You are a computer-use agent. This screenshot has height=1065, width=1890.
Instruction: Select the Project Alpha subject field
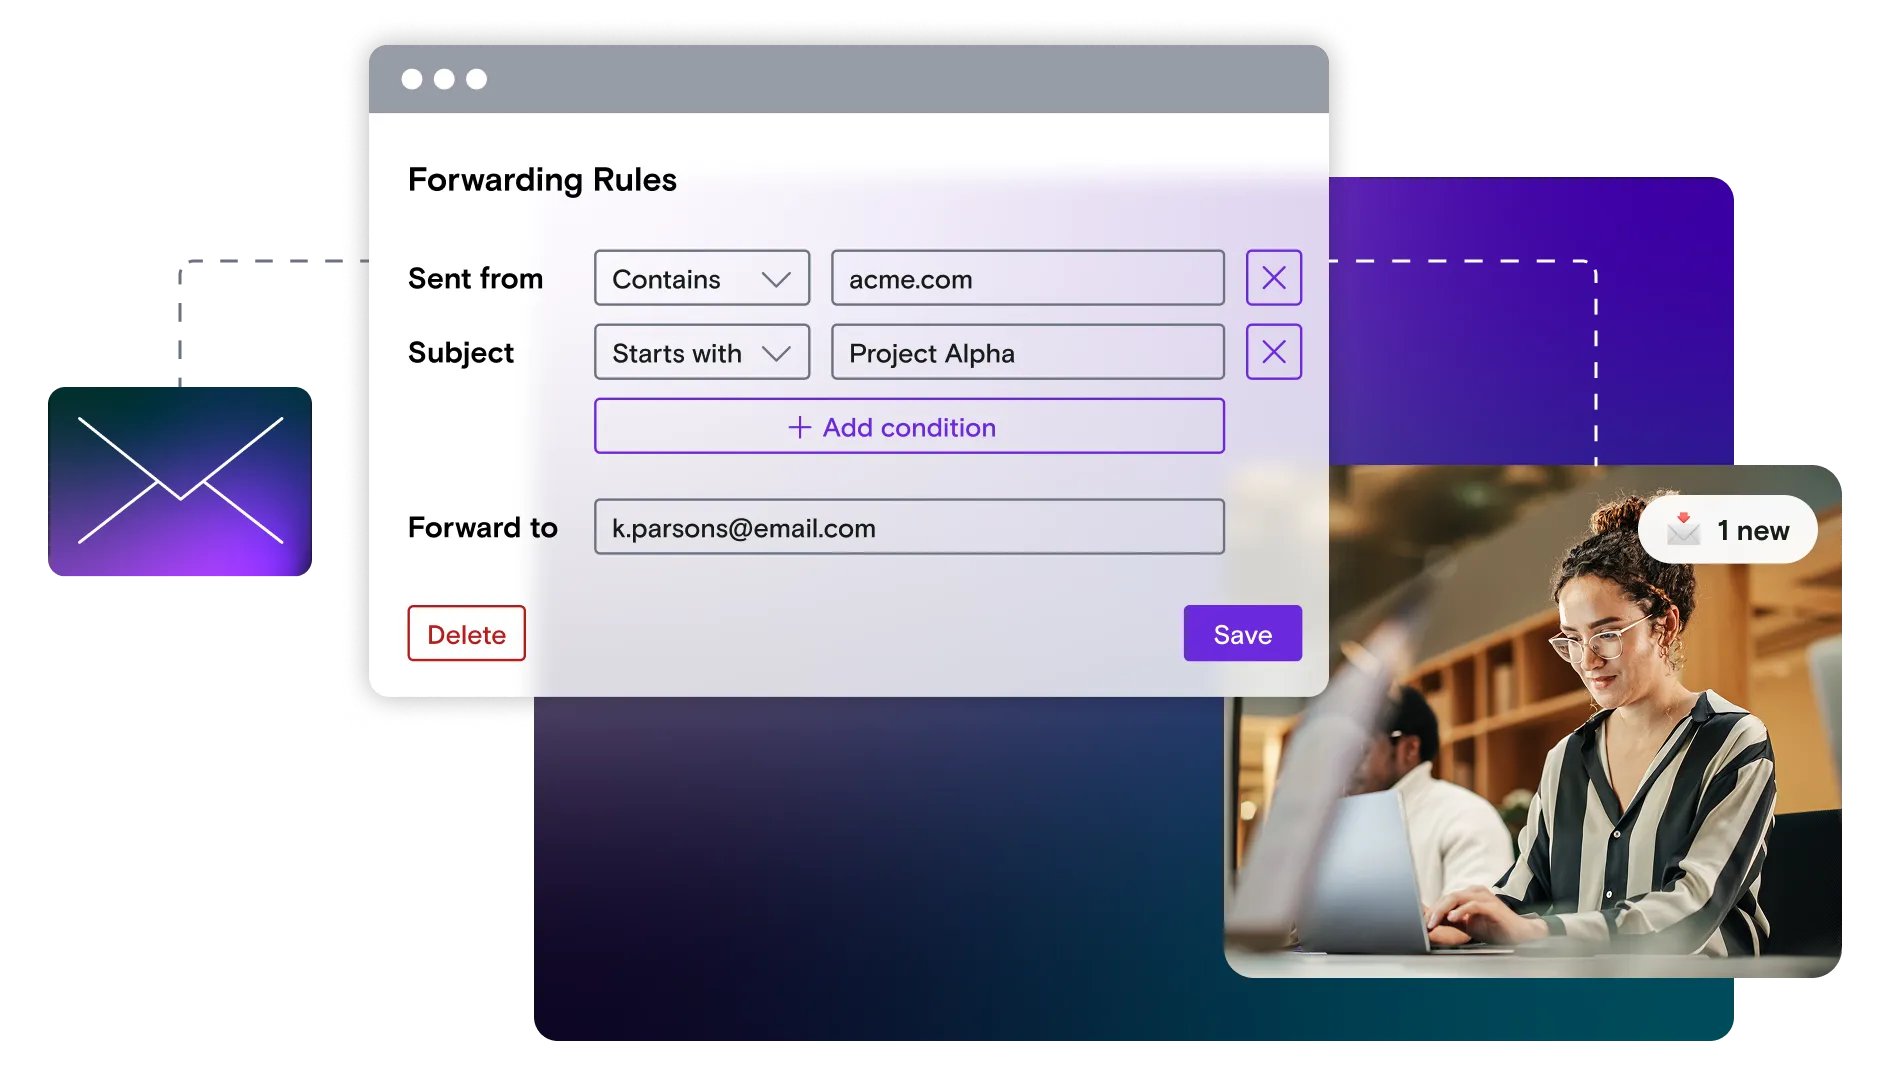1028,352
